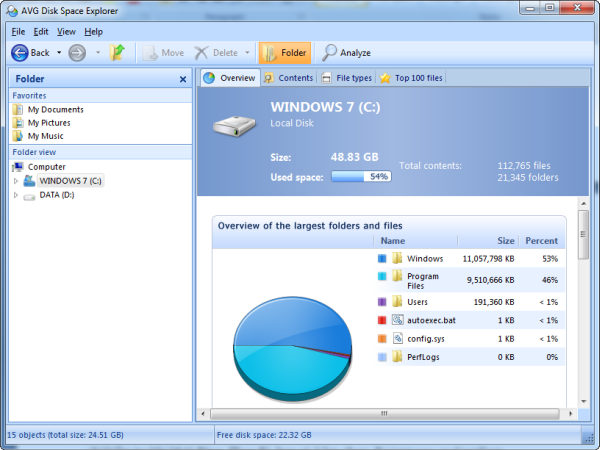This screenshot has width=600, height=450.
Task: Click the Computer icon in folder view
Action: click(x=18, y=167)
